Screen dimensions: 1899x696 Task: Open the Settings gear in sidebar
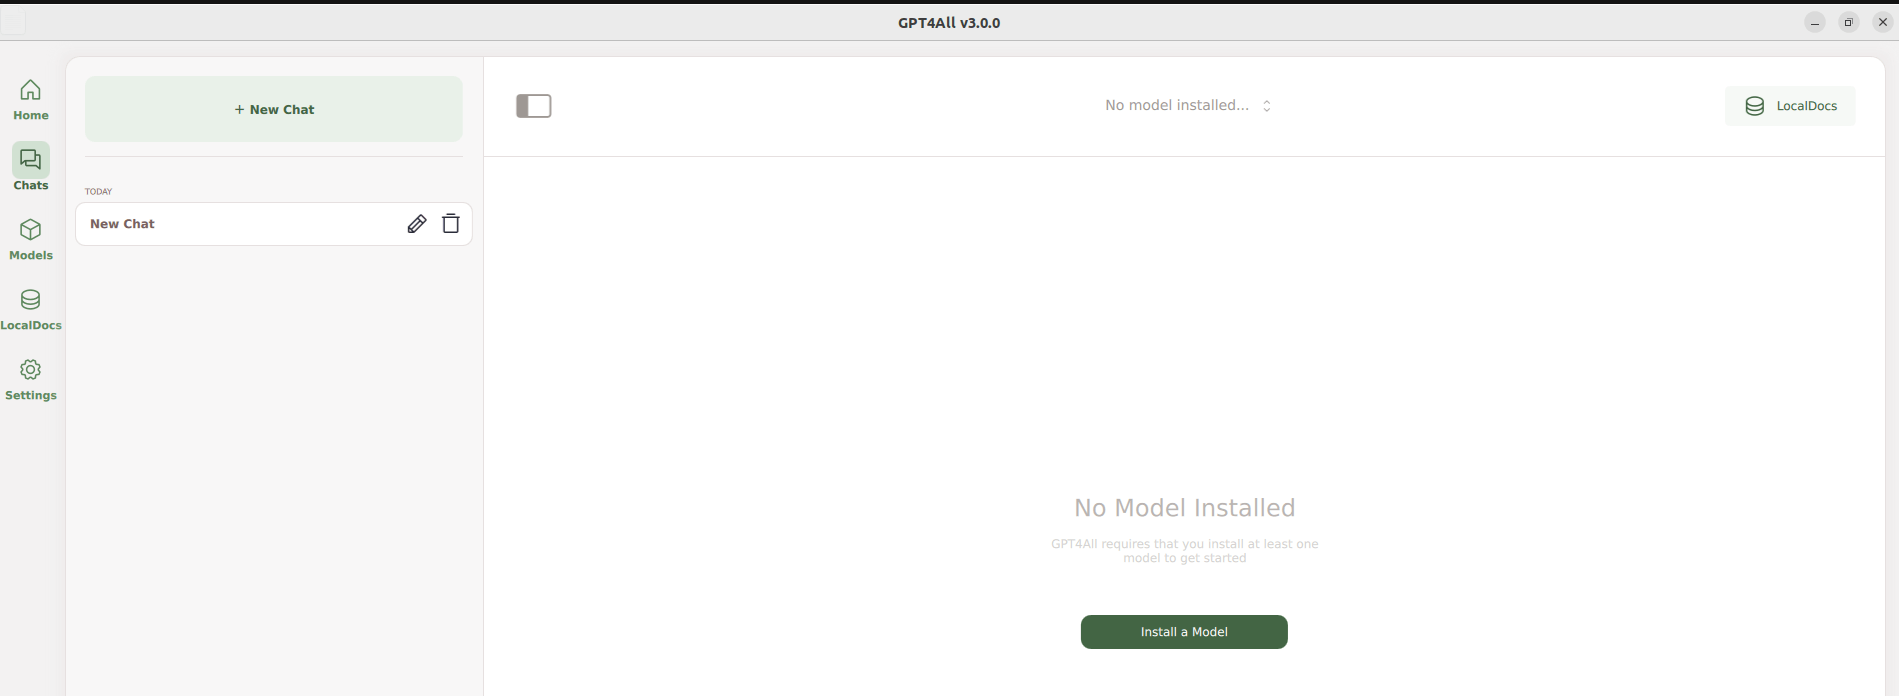pyautogui.click(x=31, y=380)
